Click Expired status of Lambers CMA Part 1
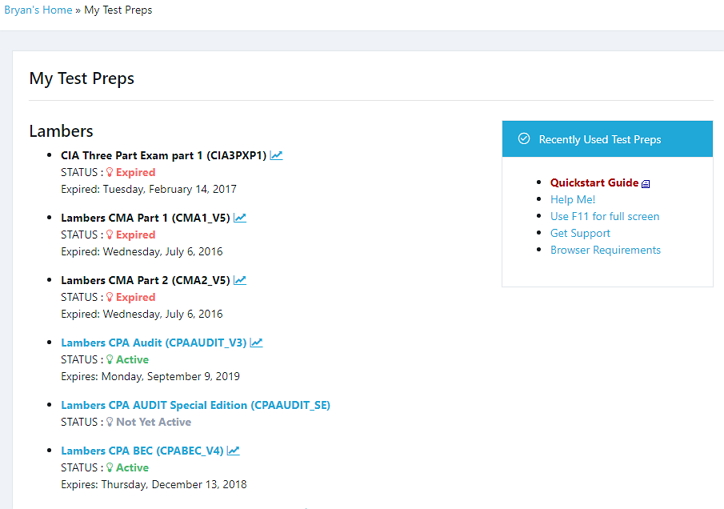The height and width of the screenshot is (509, 724). (x=135, y=235)
